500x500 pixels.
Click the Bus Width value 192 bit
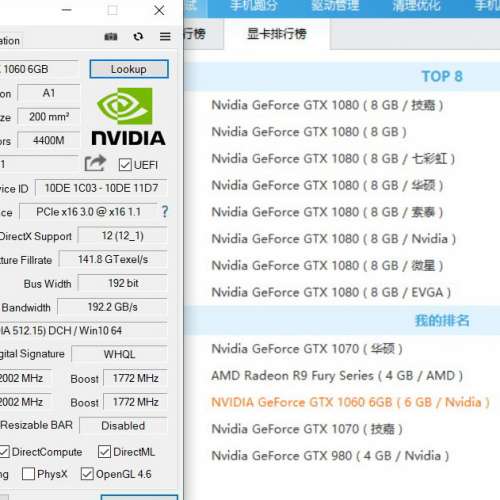[x=123, y=283]
